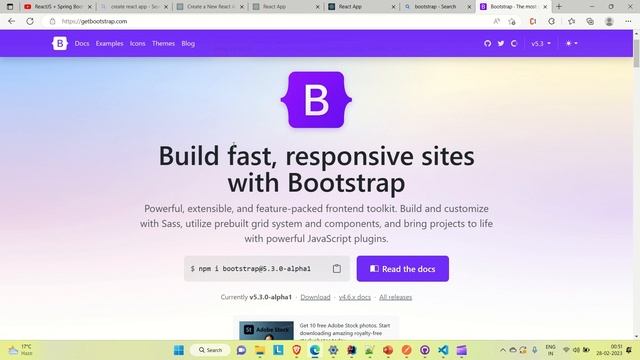Open Visual Studio Code from the taskbar
The width and height of the screenshot is (640, 360).
pyautogui.click(x=443, y=350)
